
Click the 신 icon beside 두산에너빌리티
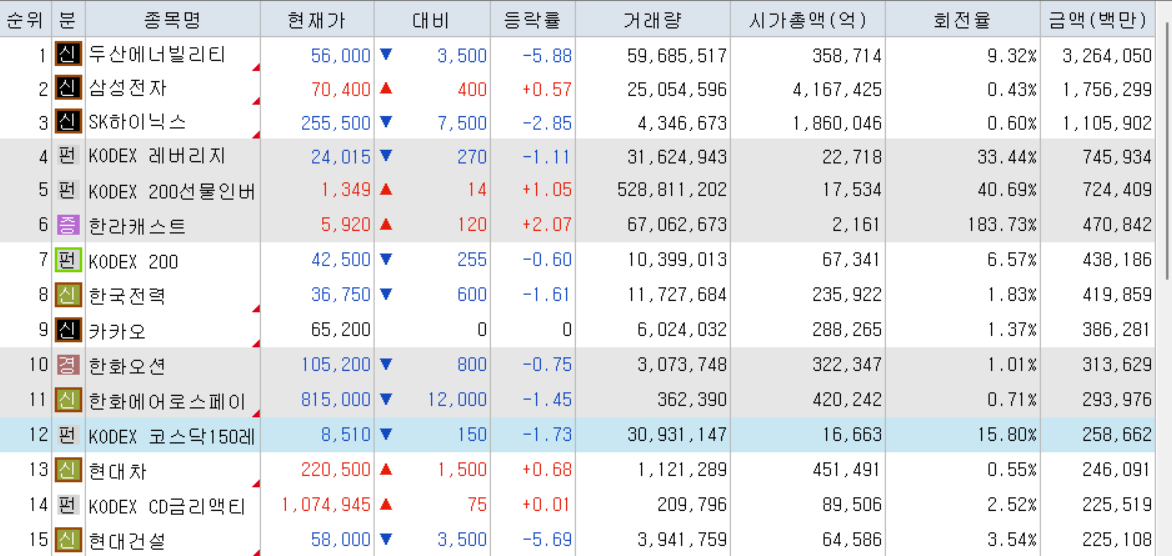pyautogui.click(x=67, y=55)
